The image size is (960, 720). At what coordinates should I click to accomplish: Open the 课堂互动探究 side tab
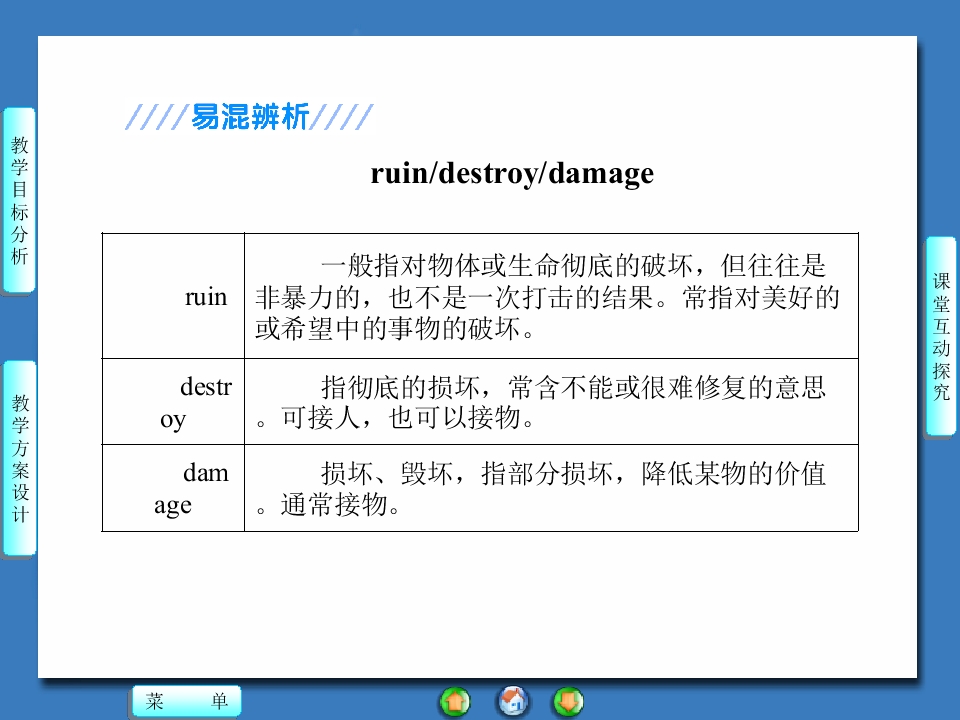coord(940,336)
